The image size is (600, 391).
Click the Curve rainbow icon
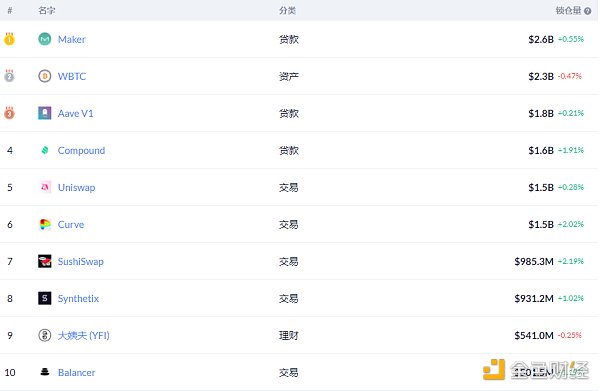click(x=45, y=224)
